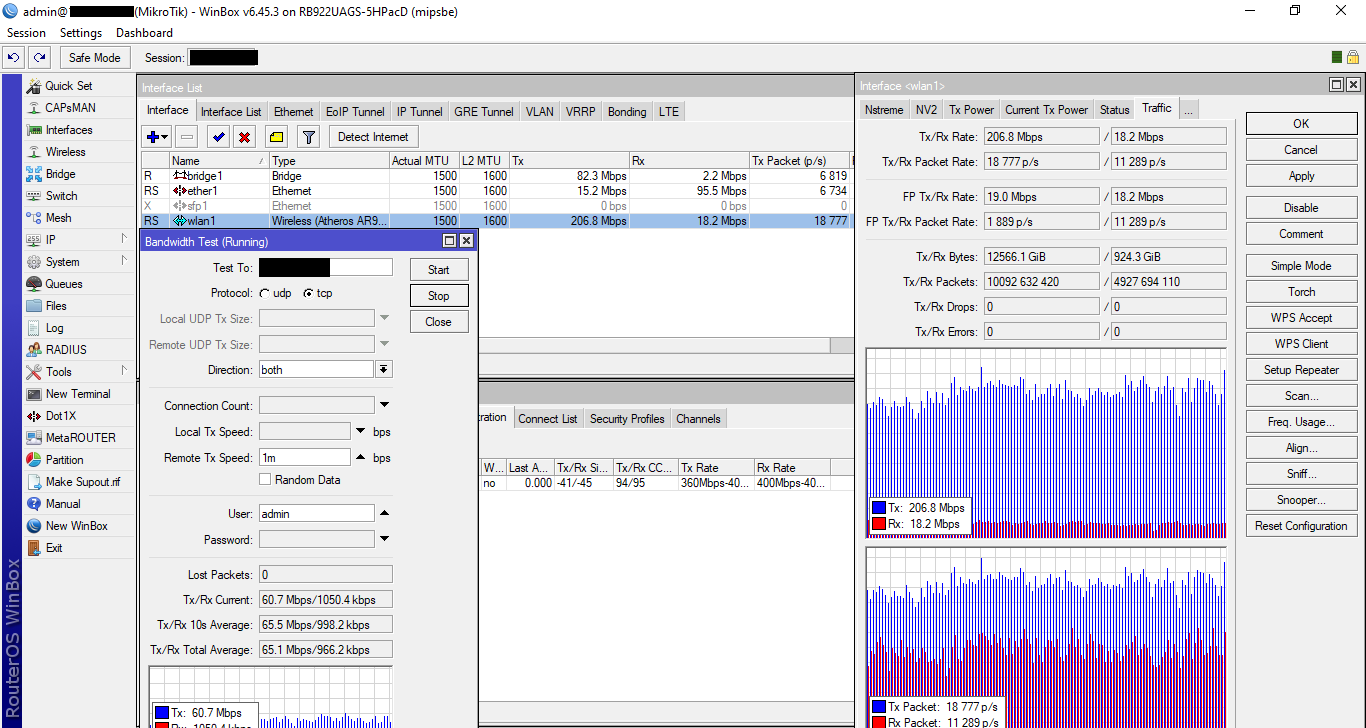The width and height of the screenshot is (1366, 728).
Task: Click the red Rx swatch beside 18.2 Mbps
Action: 878,524
